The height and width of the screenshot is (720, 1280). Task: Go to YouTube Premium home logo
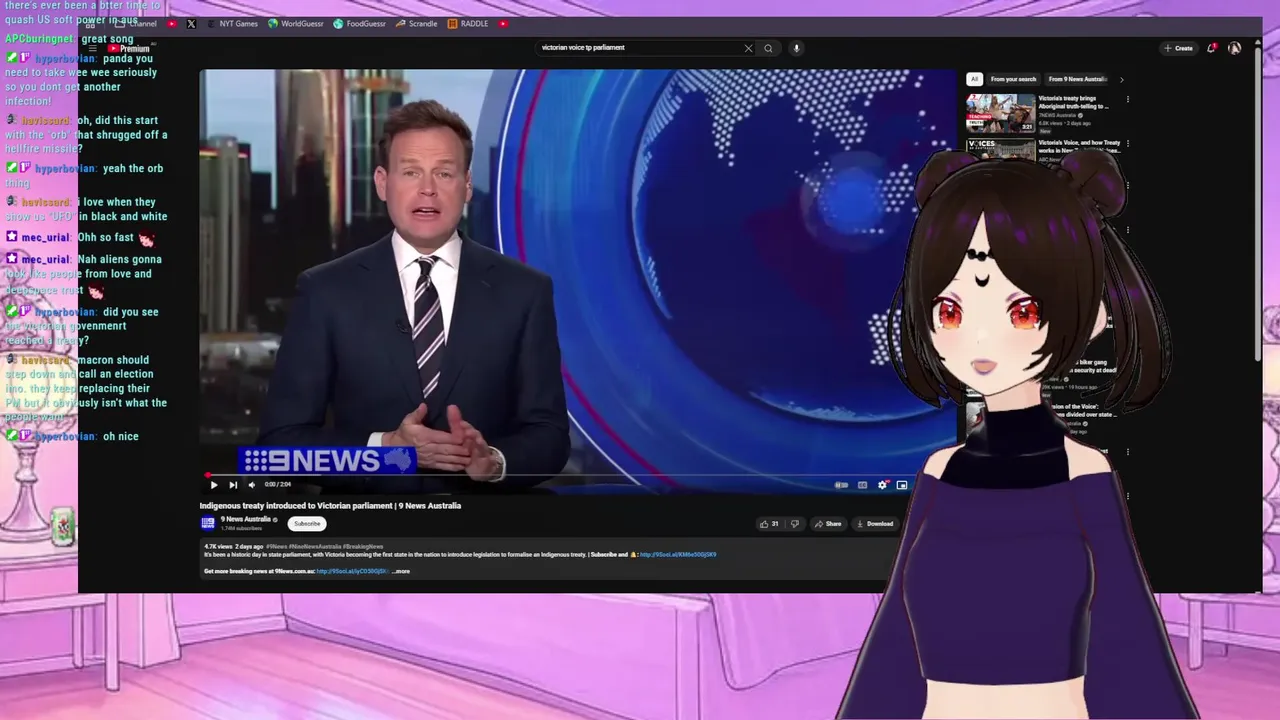128,48
